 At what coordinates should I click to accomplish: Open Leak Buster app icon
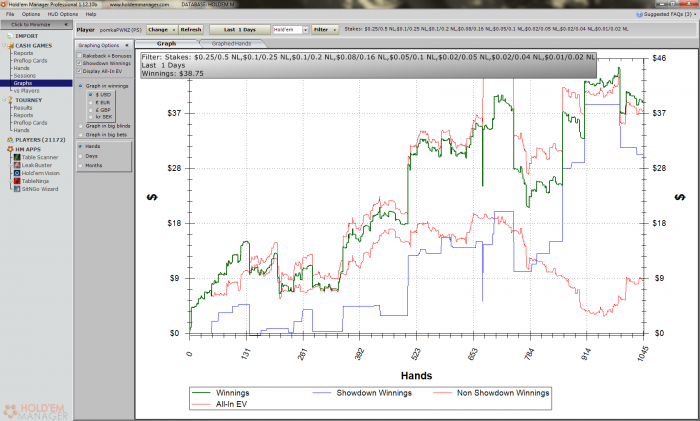17,165
